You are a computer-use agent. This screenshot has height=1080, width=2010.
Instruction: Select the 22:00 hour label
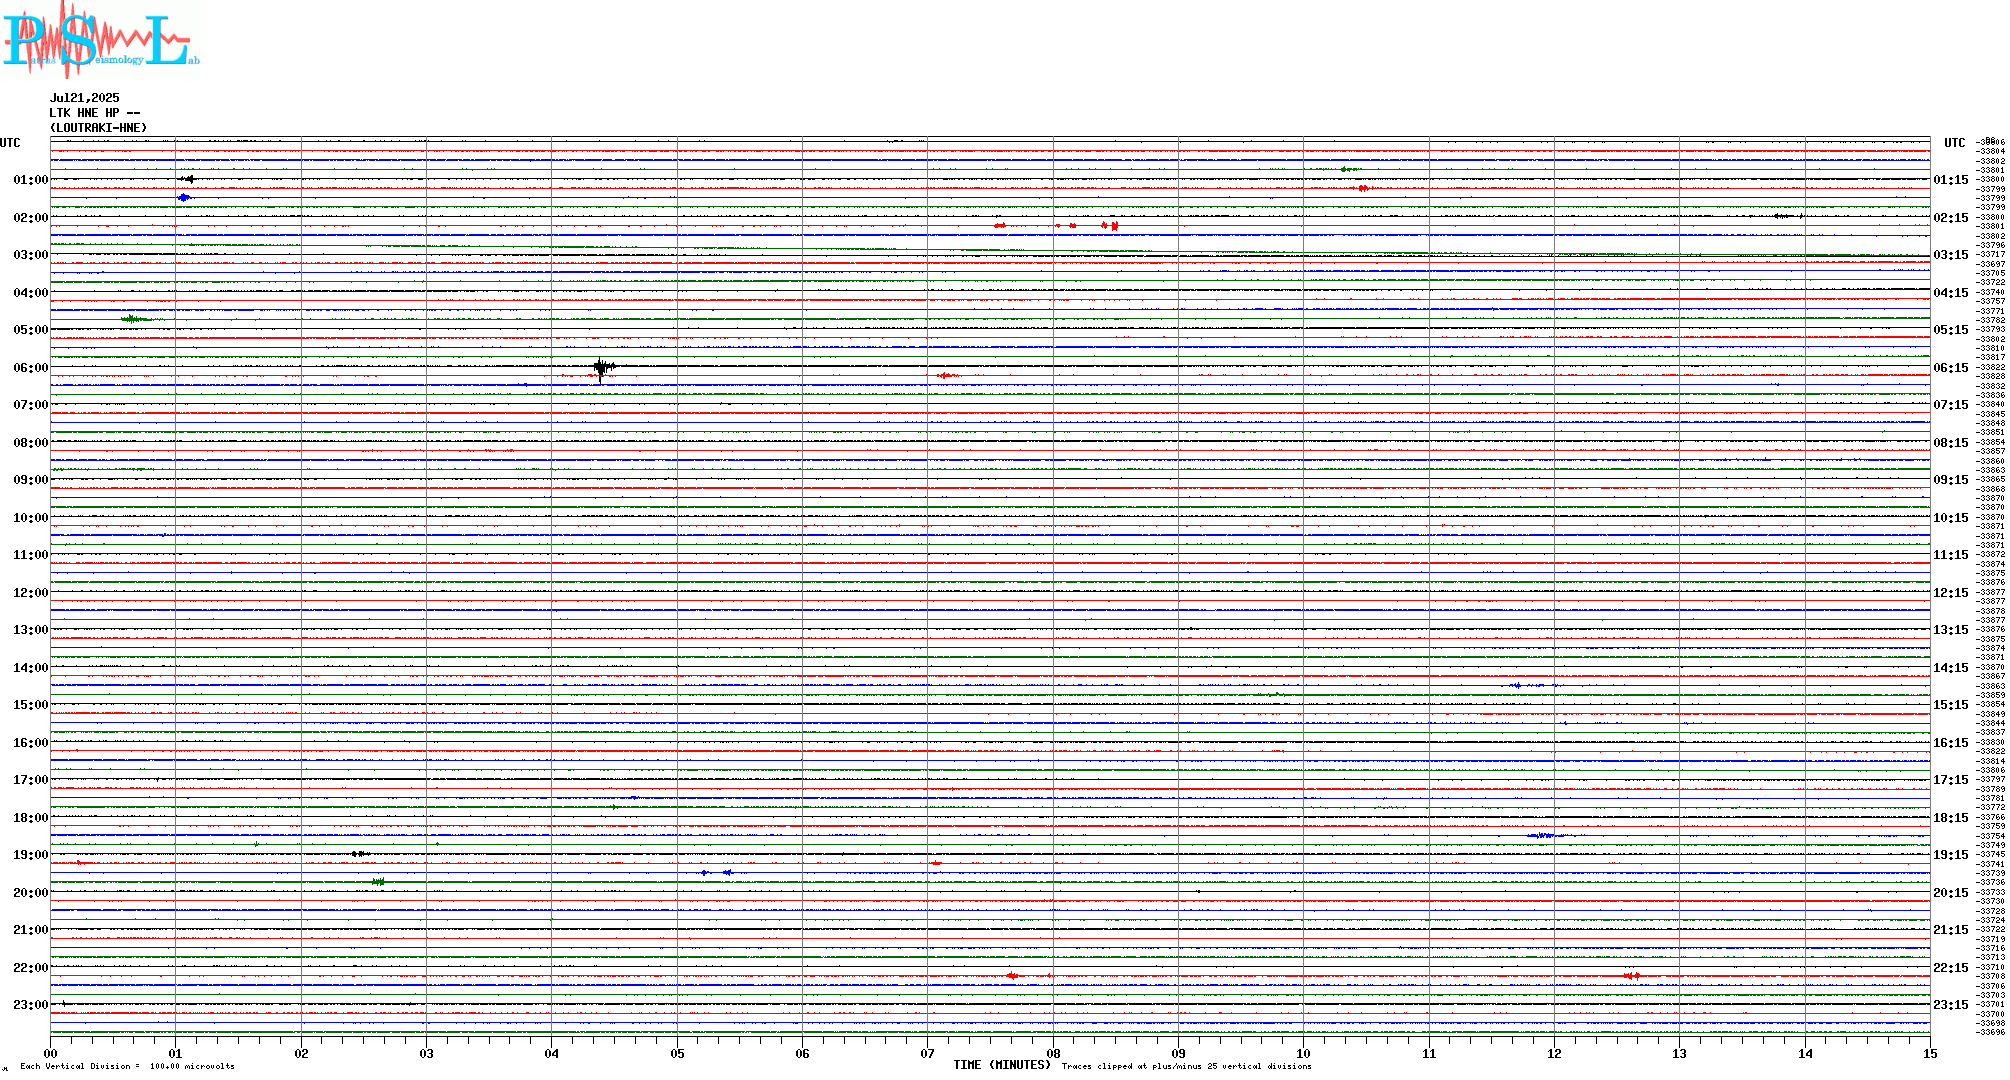click(x=30, y=968)
